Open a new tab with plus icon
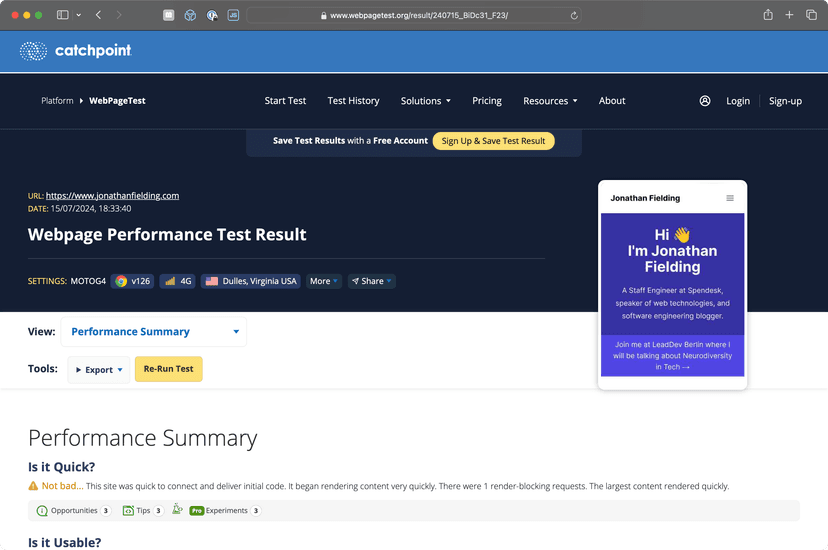The height and width of the screenshot is (550, 828). click(789, 15)
